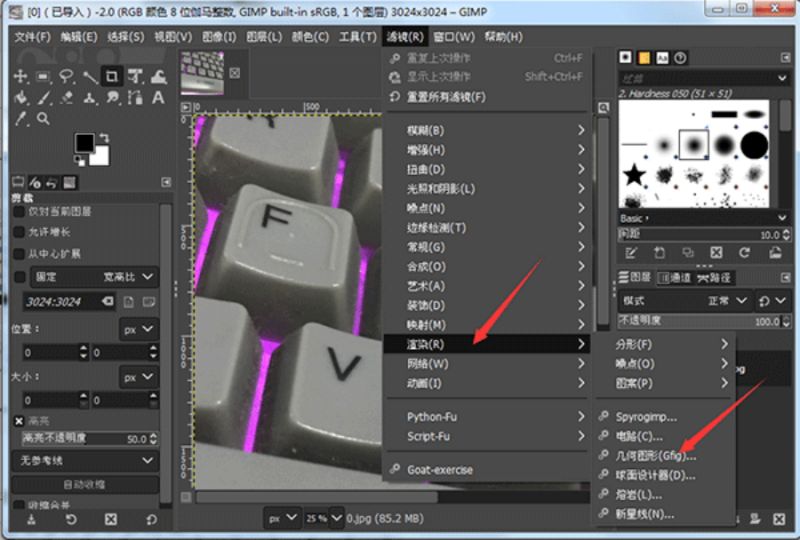Open the 位置 px unit dropdown
800x540 pixels.
tap(138, 330)
